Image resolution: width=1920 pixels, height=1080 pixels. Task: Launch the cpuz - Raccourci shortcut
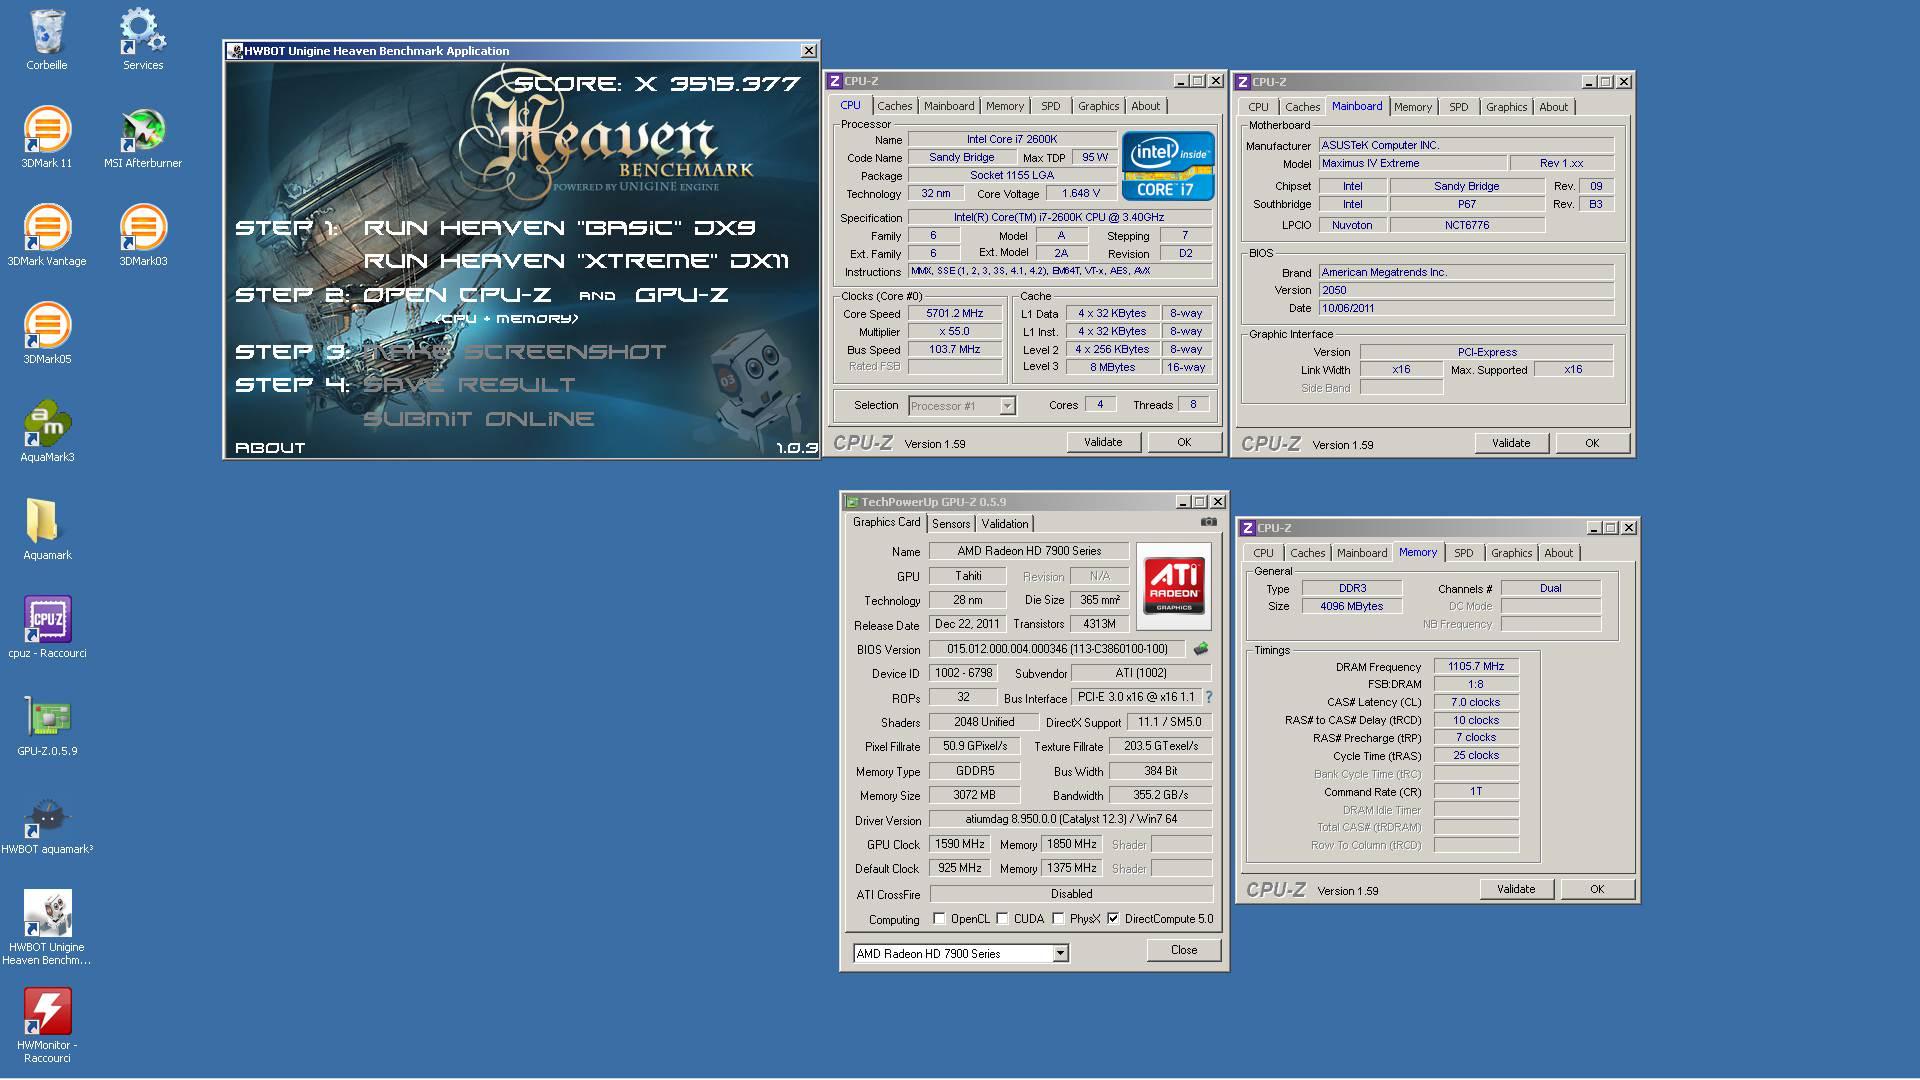point(47,628)
